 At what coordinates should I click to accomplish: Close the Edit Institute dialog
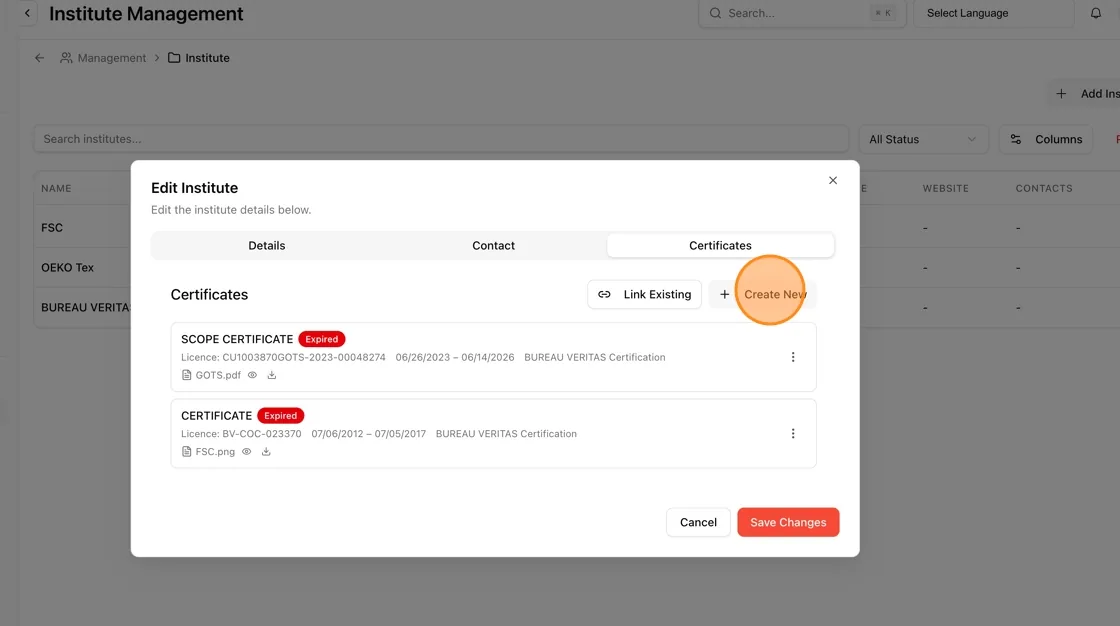point(832,180)
